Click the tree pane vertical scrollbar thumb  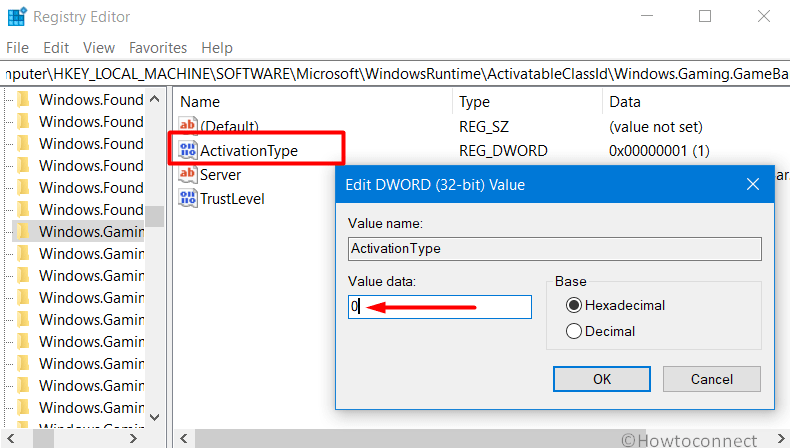155,216
